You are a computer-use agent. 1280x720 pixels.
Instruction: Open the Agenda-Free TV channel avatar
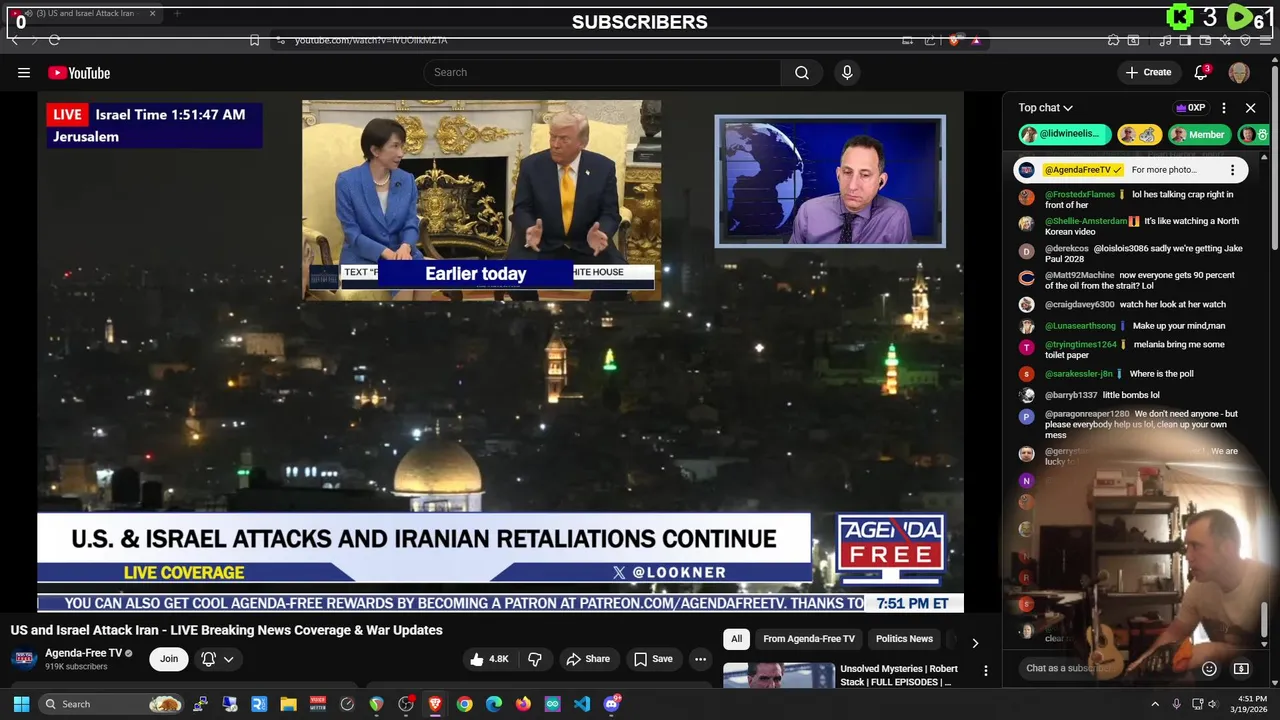[25, 659]
